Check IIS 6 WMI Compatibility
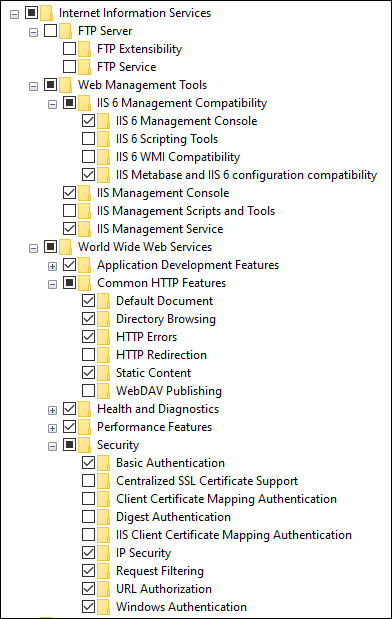Screen dimensions: 392x619 tap(88, 156)
